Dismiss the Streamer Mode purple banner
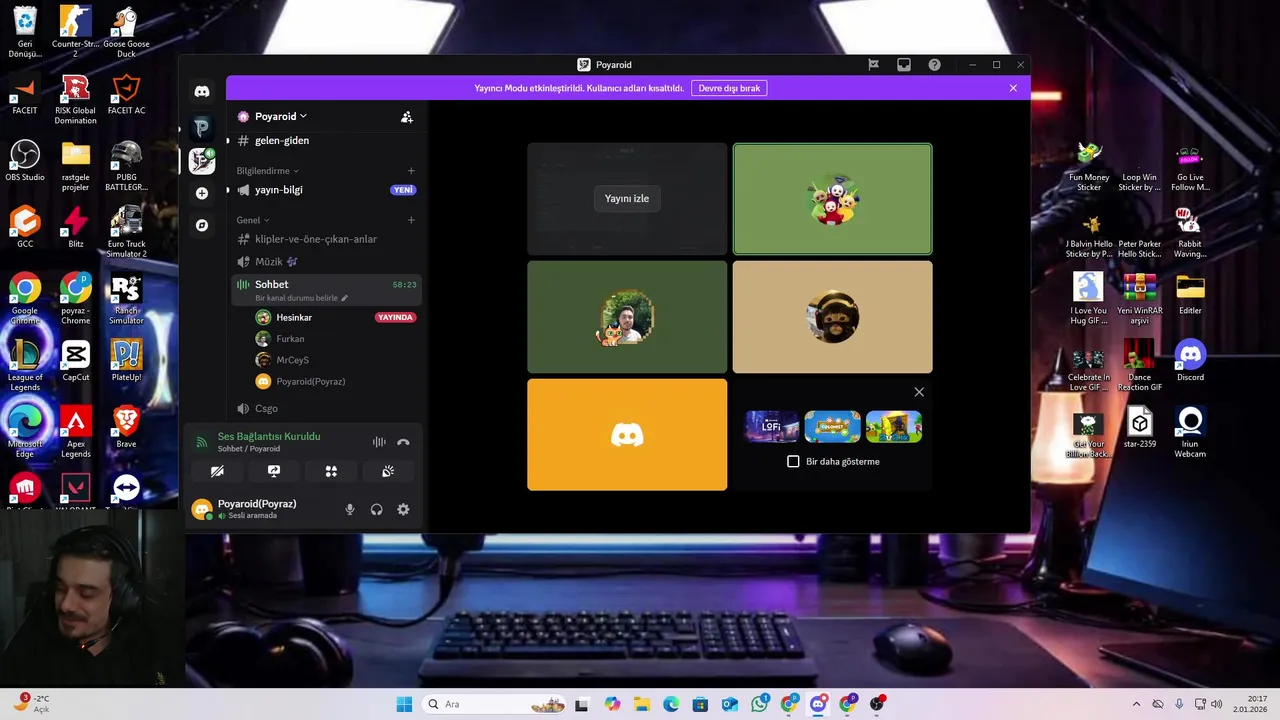The height and width of the screenshot is (720, 1280). 1013,88
